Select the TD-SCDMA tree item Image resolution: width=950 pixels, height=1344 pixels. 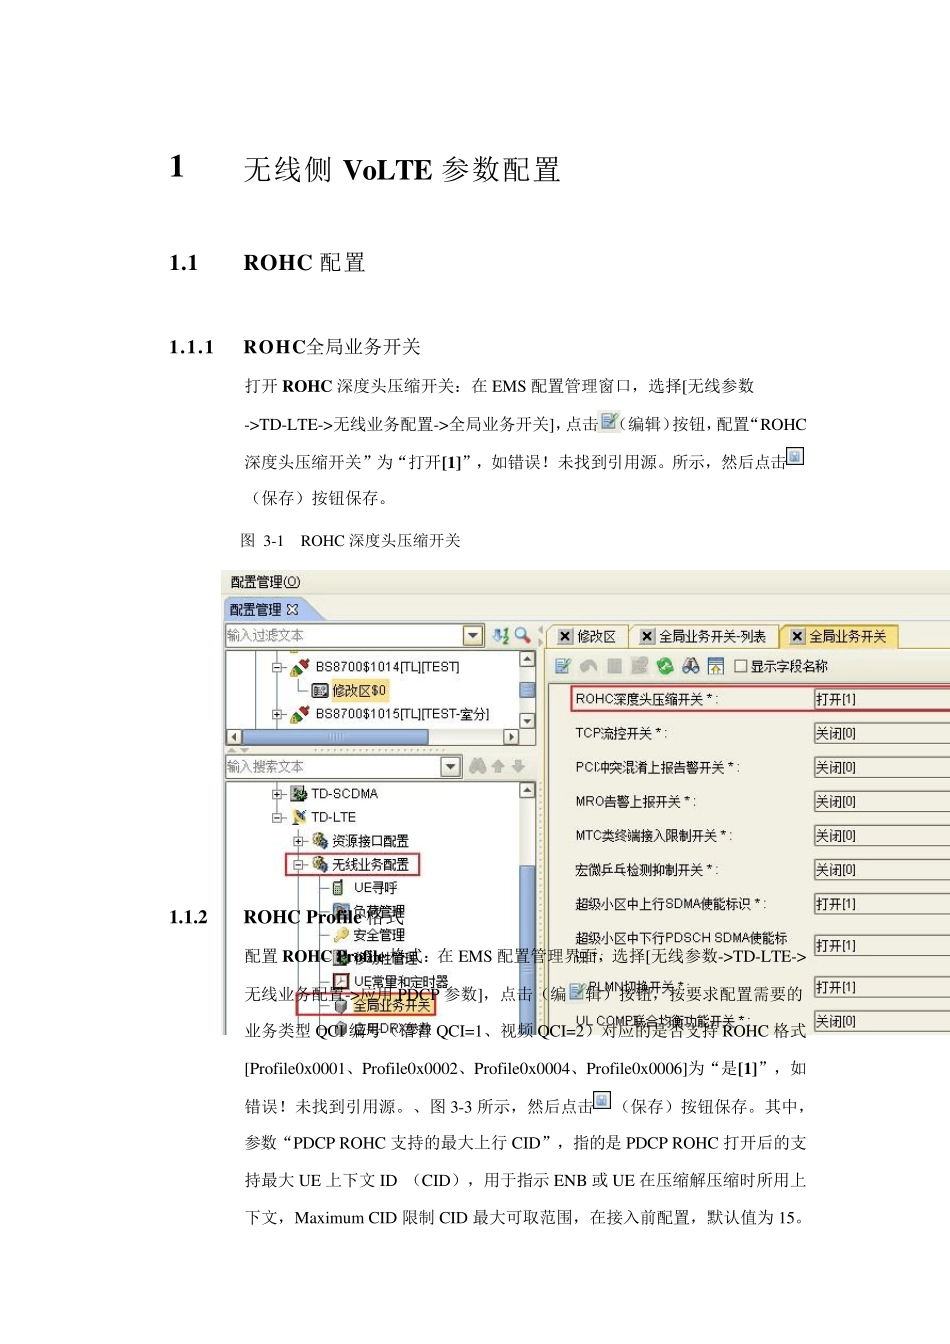[x=344, y=794]
